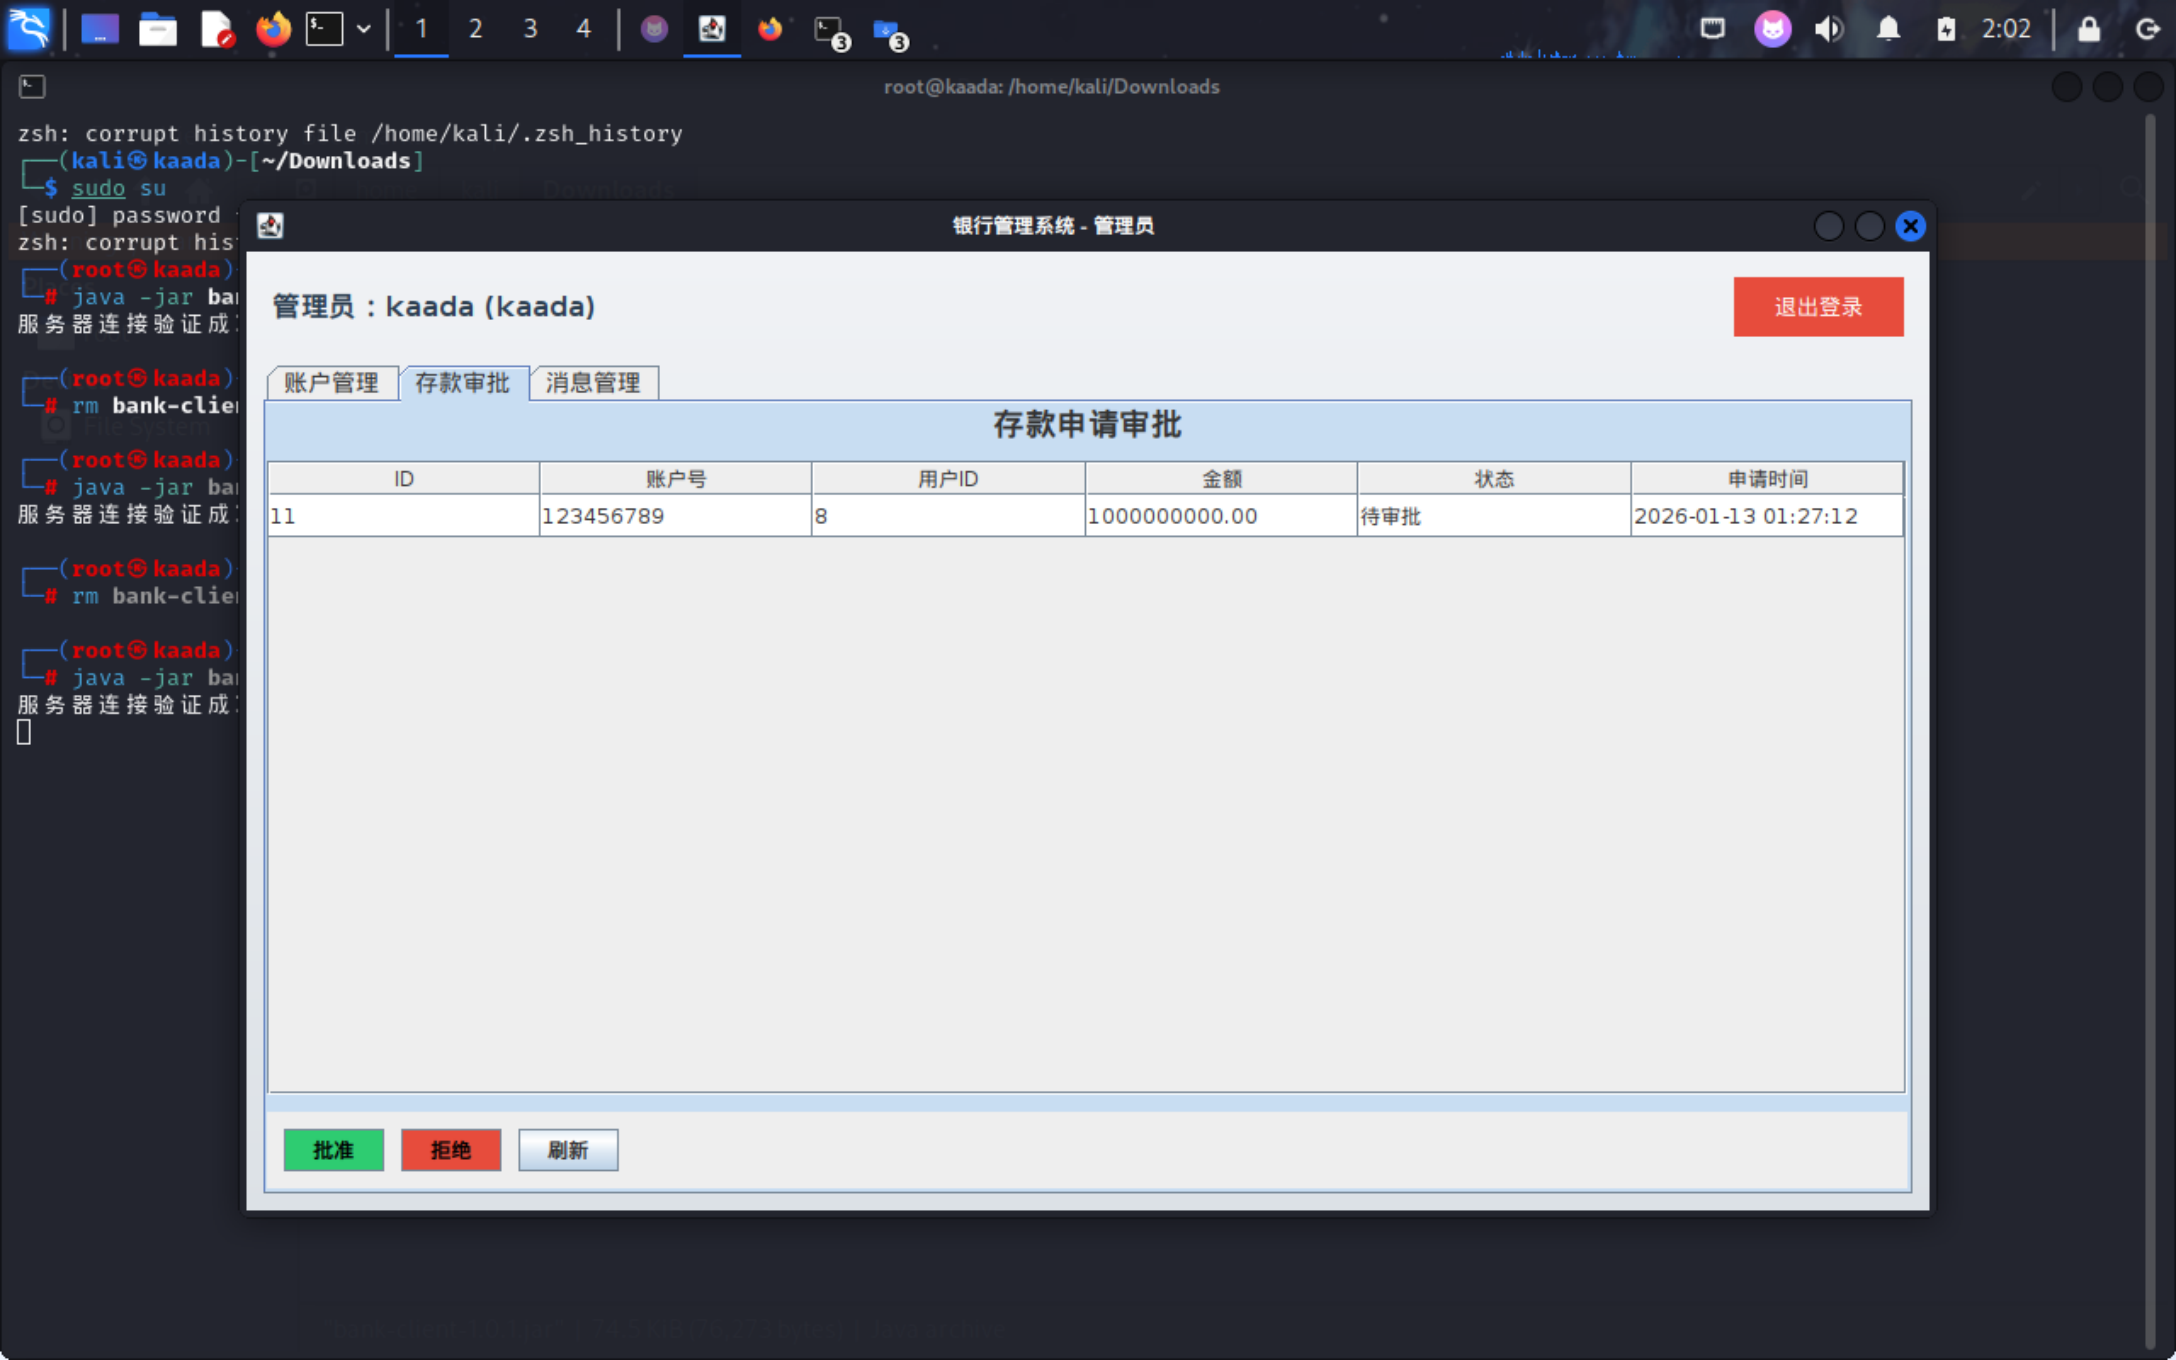The width and height of the screenshot is (2176, 1360).
Task: Sort by the 金额 column header
Action: [1220, 479]
